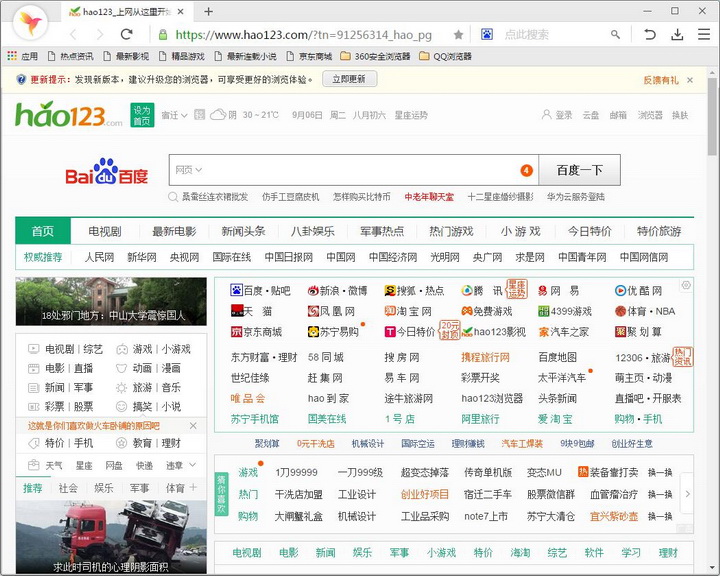
Task: Close the train sleeper ad banner
Action: (x=193, y=426)
